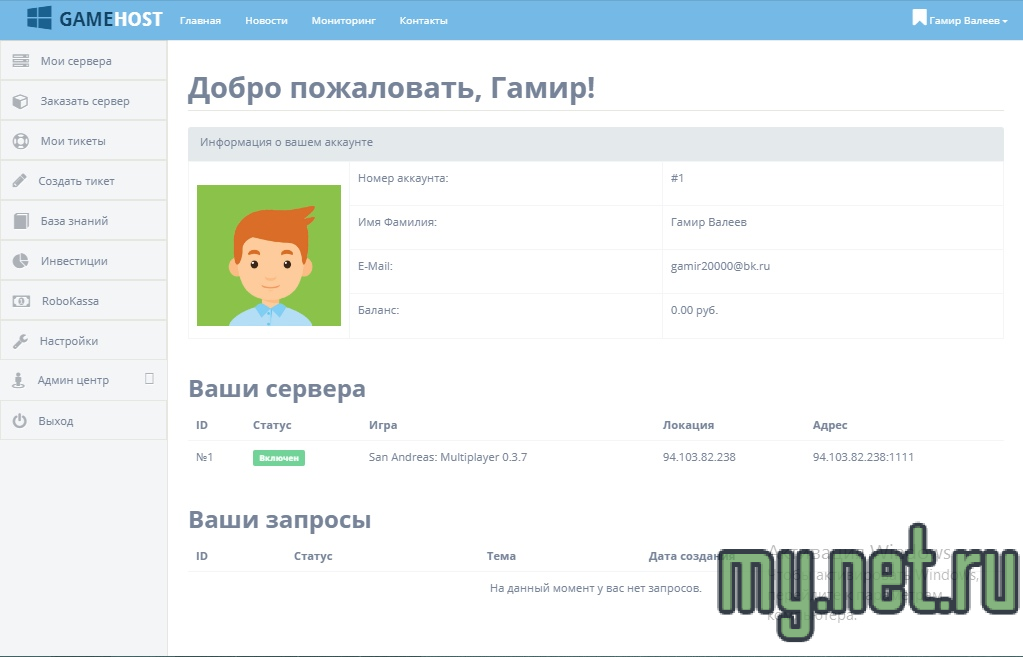Open the Главная navigation item
1023x657 pixels.
point(200,20)
